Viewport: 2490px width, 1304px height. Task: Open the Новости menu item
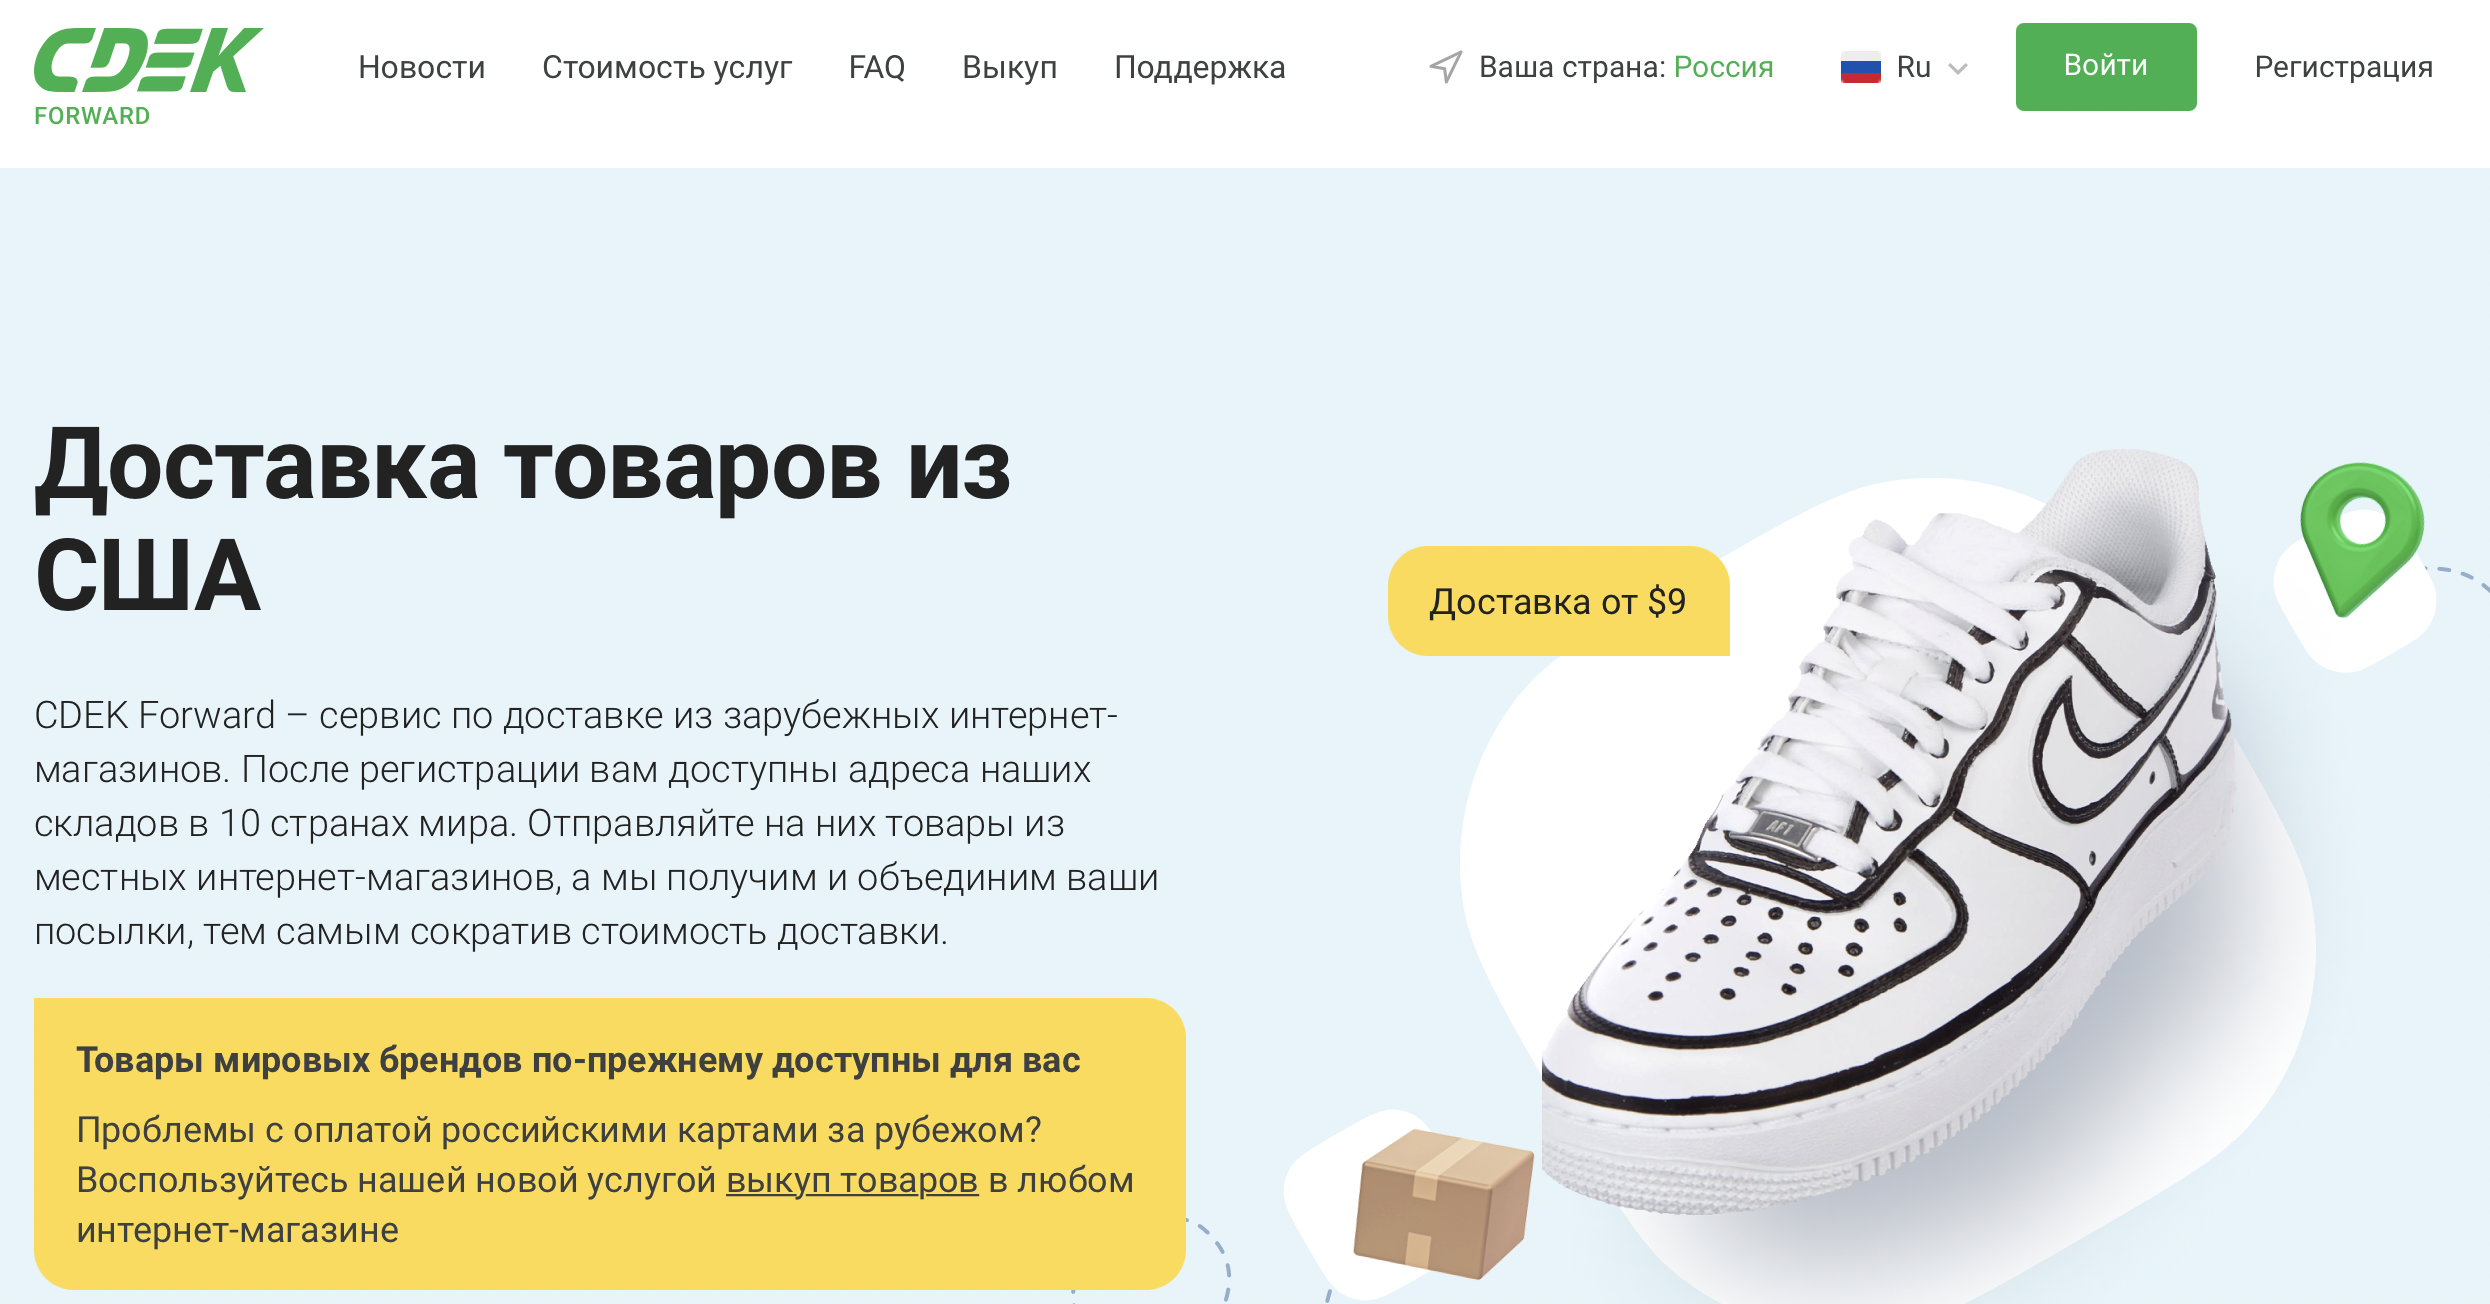[x=422, y=67]
